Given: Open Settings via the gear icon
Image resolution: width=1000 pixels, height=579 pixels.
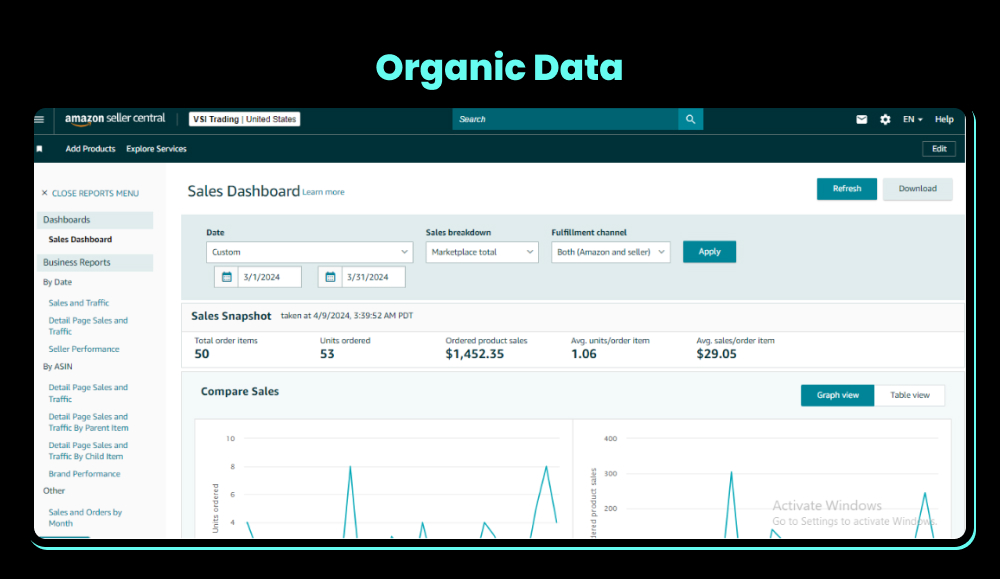Looking at the screenshot, I should coord(885,119).
